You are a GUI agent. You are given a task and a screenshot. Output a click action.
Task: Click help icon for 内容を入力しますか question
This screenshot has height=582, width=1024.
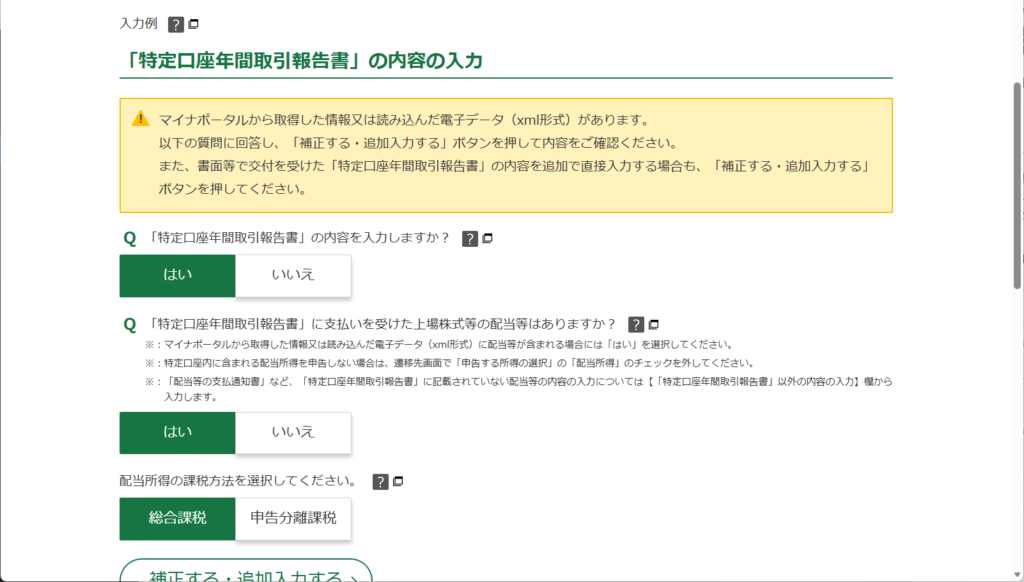pyautogui.click(x=469, y=239)
